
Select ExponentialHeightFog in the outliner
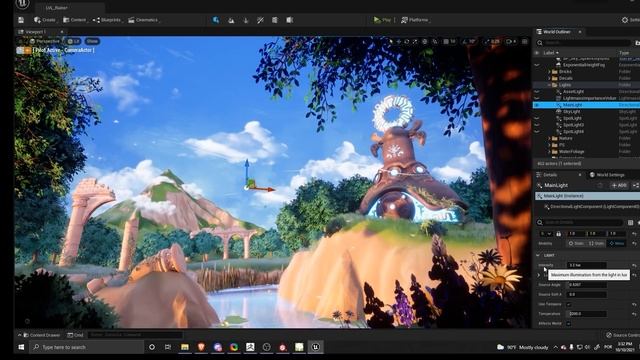[x=584, y=65]
